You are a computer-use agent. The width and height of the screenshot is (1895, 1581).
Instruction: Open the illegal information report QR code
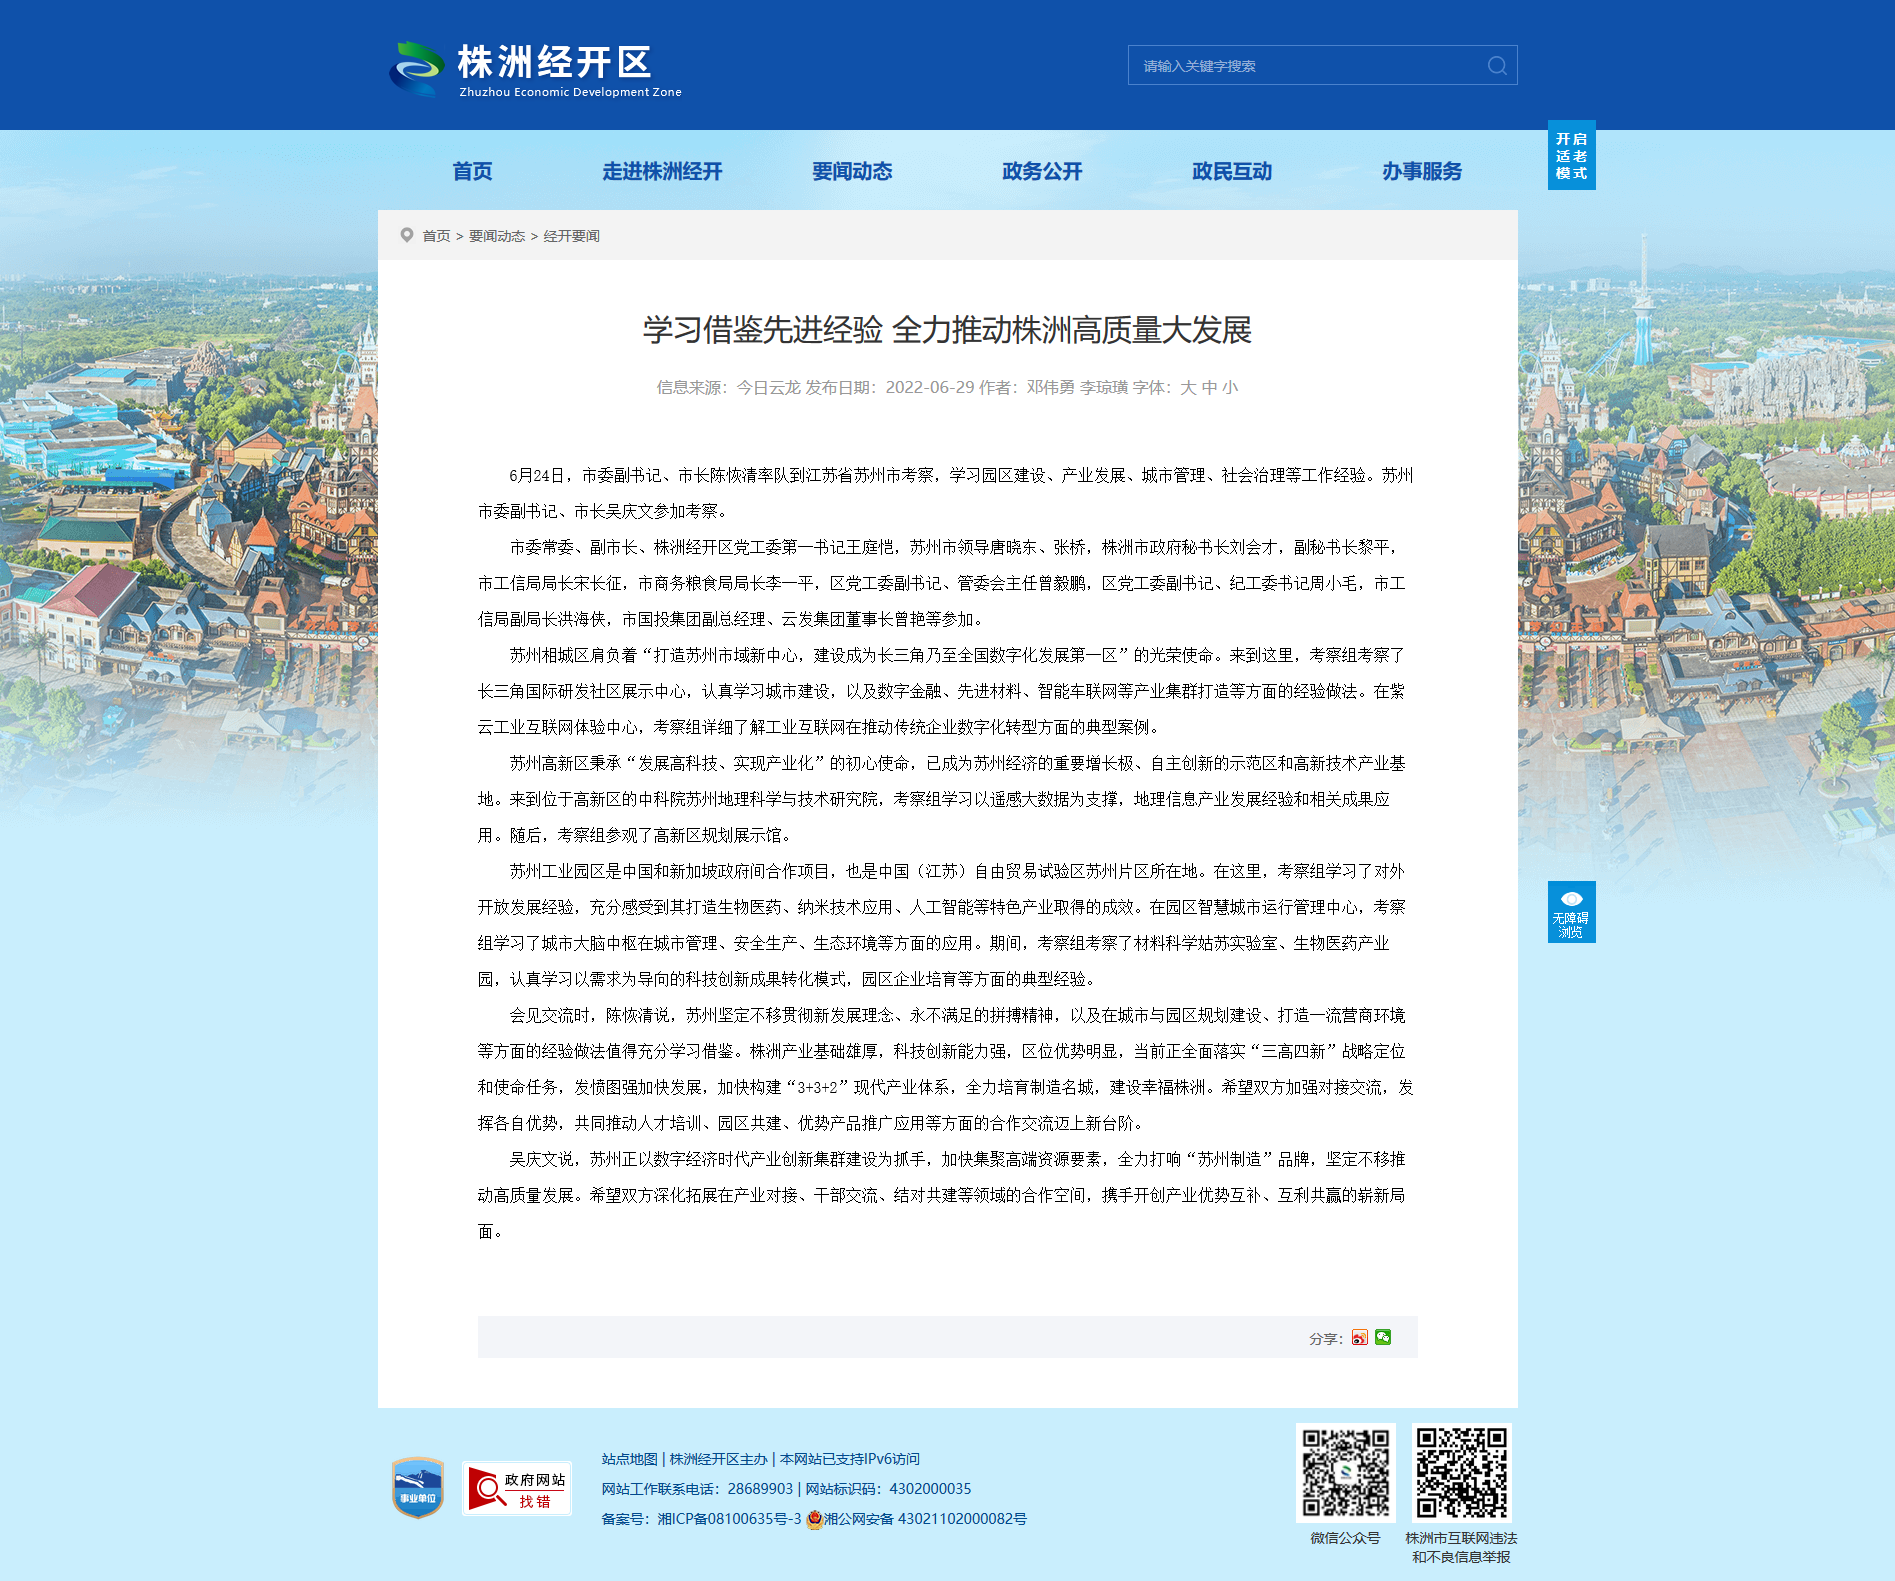click(1461, 1473)
